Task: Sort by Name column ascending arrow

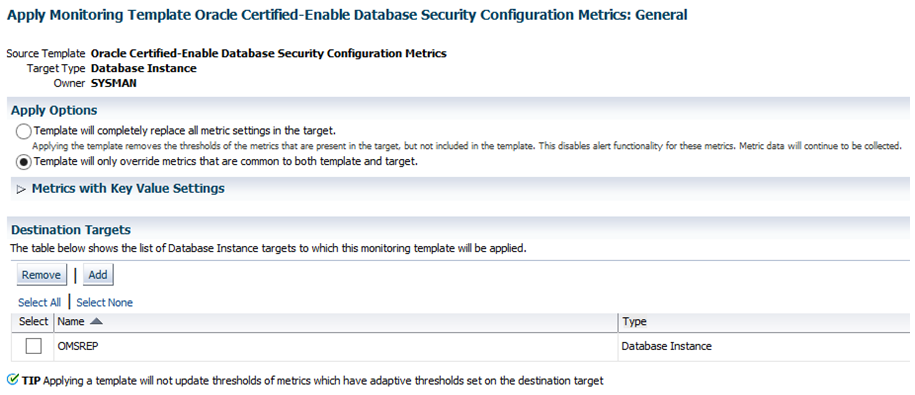Action: click(x=97, y=321)
